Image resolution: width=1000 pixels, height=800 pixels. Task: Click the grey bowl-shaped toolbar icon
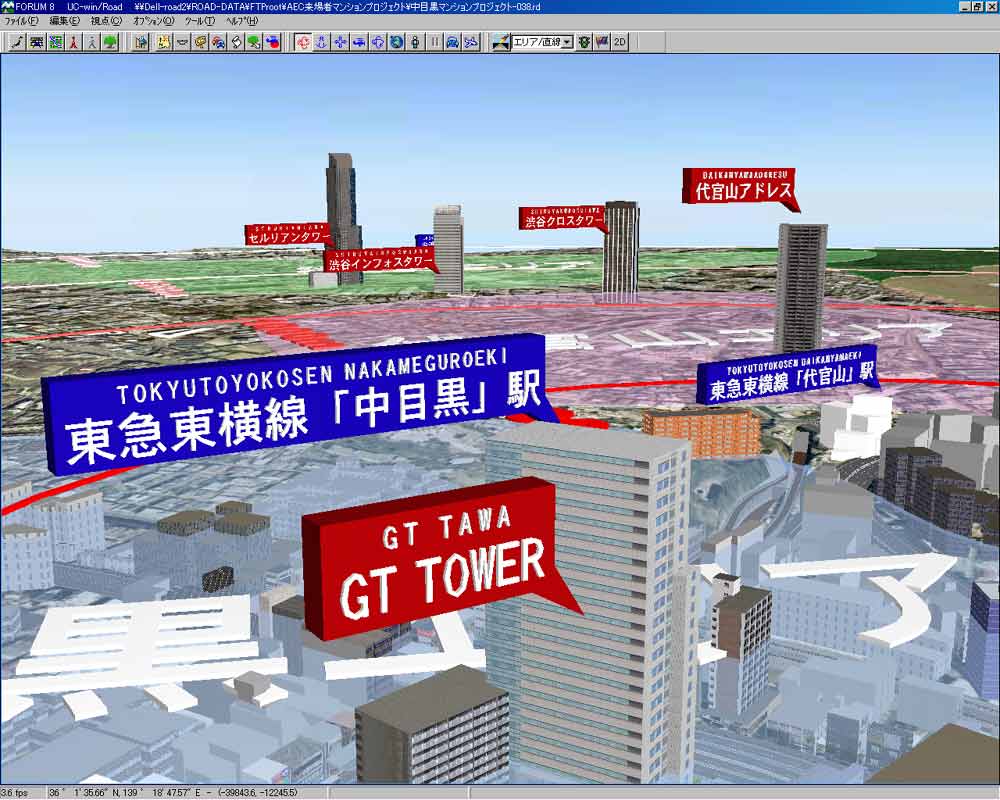pyautogui.click(x=182, y=43)
